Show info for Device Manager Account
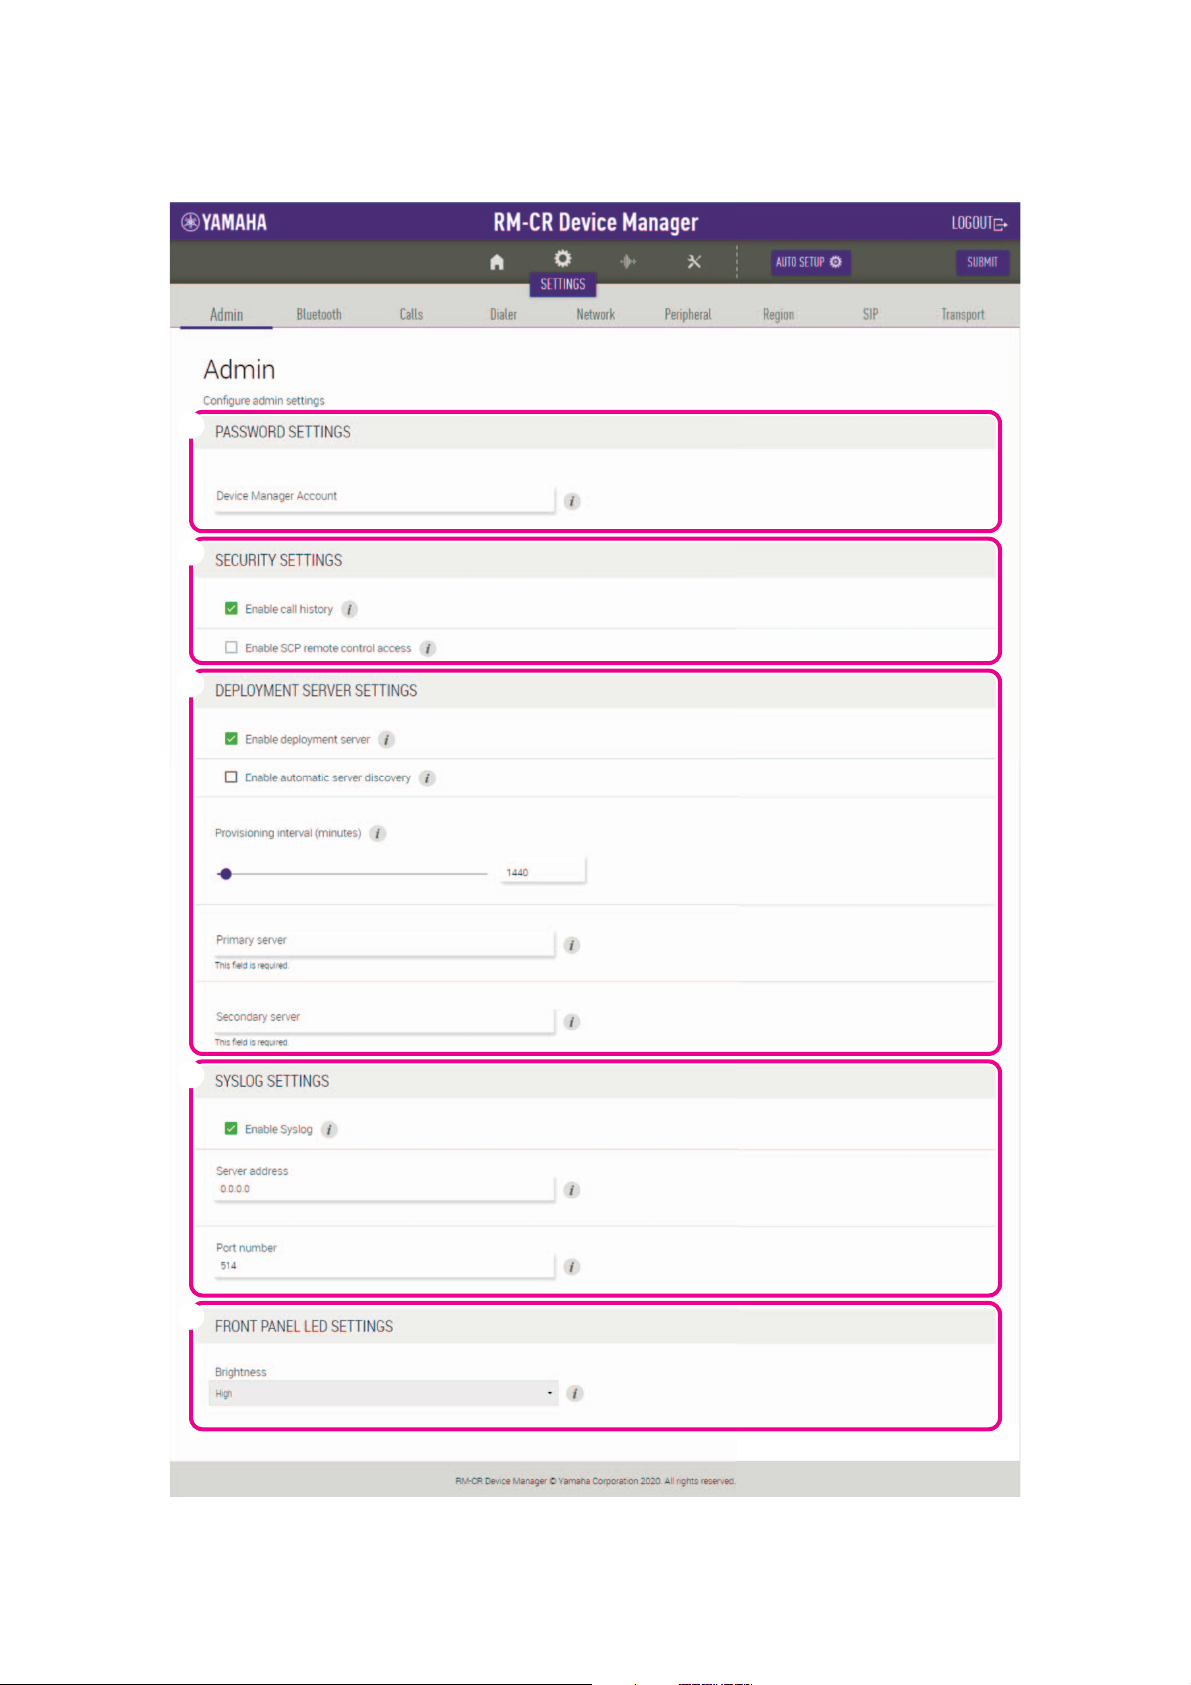Screen dimensions: 1191x1685 [x=572, y=501]
